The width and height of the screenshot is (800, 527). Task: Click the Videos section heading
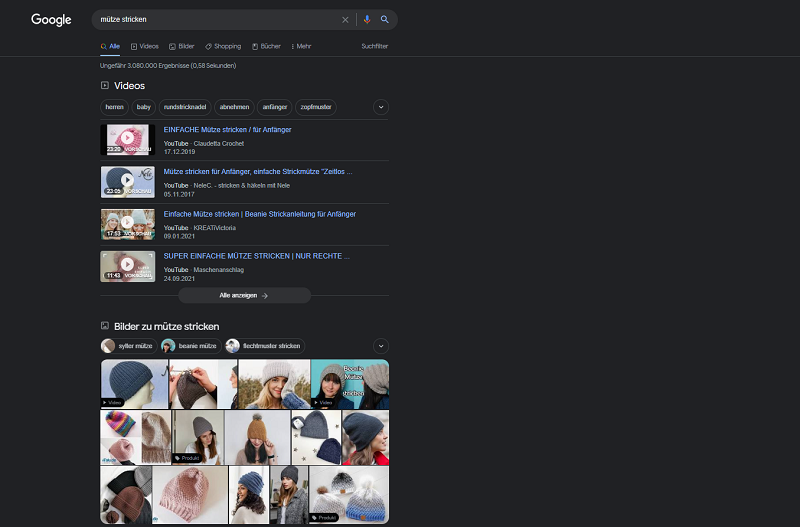click(x=130, y=86)
